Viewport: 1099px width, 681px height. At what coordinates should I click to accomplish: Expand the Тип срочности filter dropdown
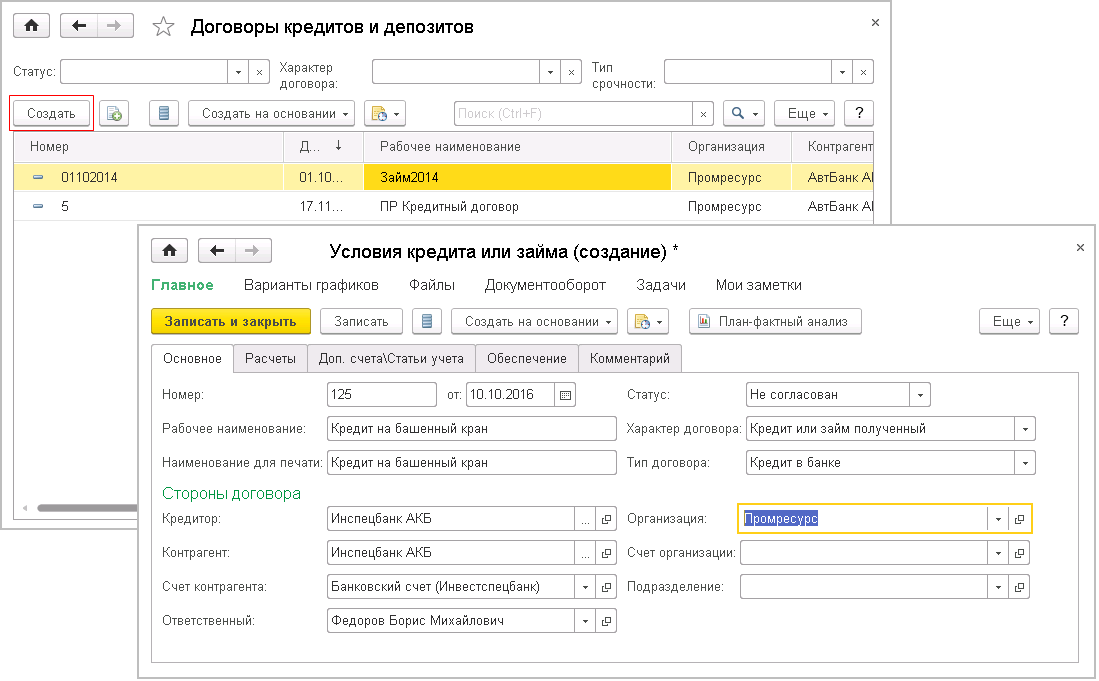pos(842,72)
